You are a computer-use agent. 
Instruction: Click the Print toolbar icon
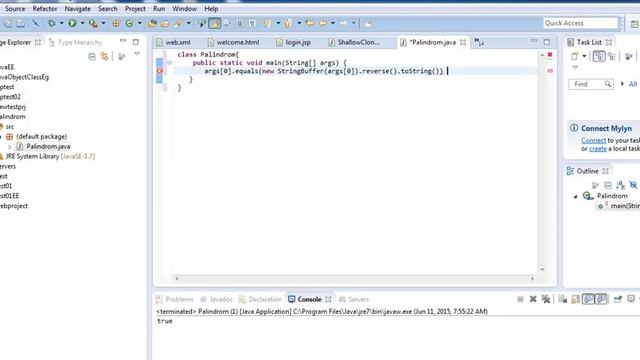tap(20, 24)
